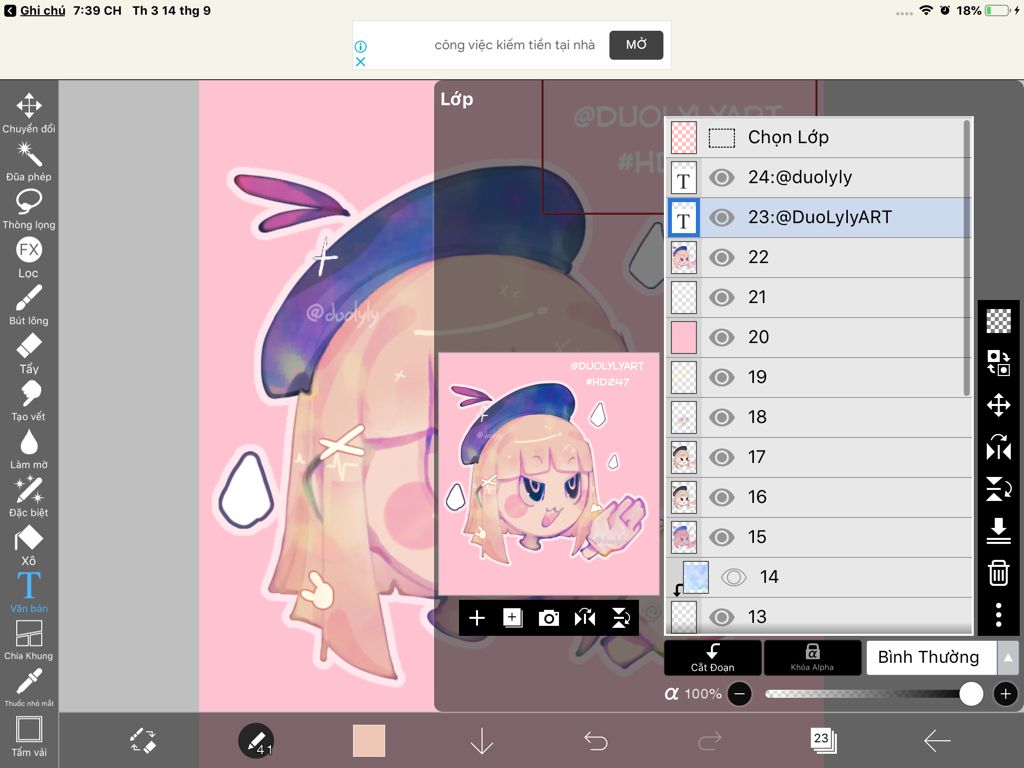The image size is (1024, 768).
Task: Select layer 16 thumbnail
Action: [684, 498]
